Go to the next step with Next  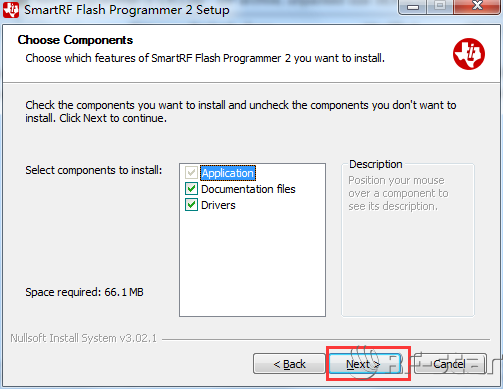point(365,364)
